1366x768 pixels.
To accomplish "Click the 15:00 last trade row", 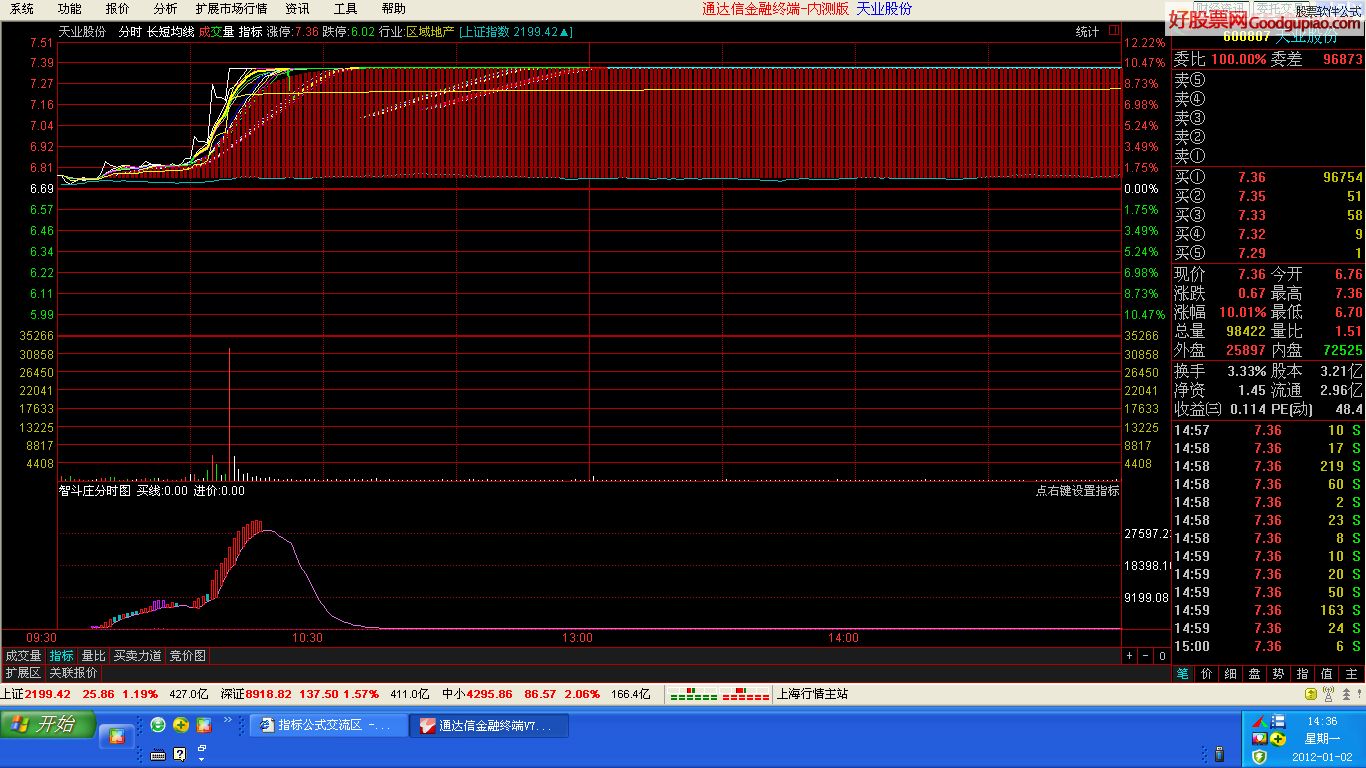I will 1268,646.
